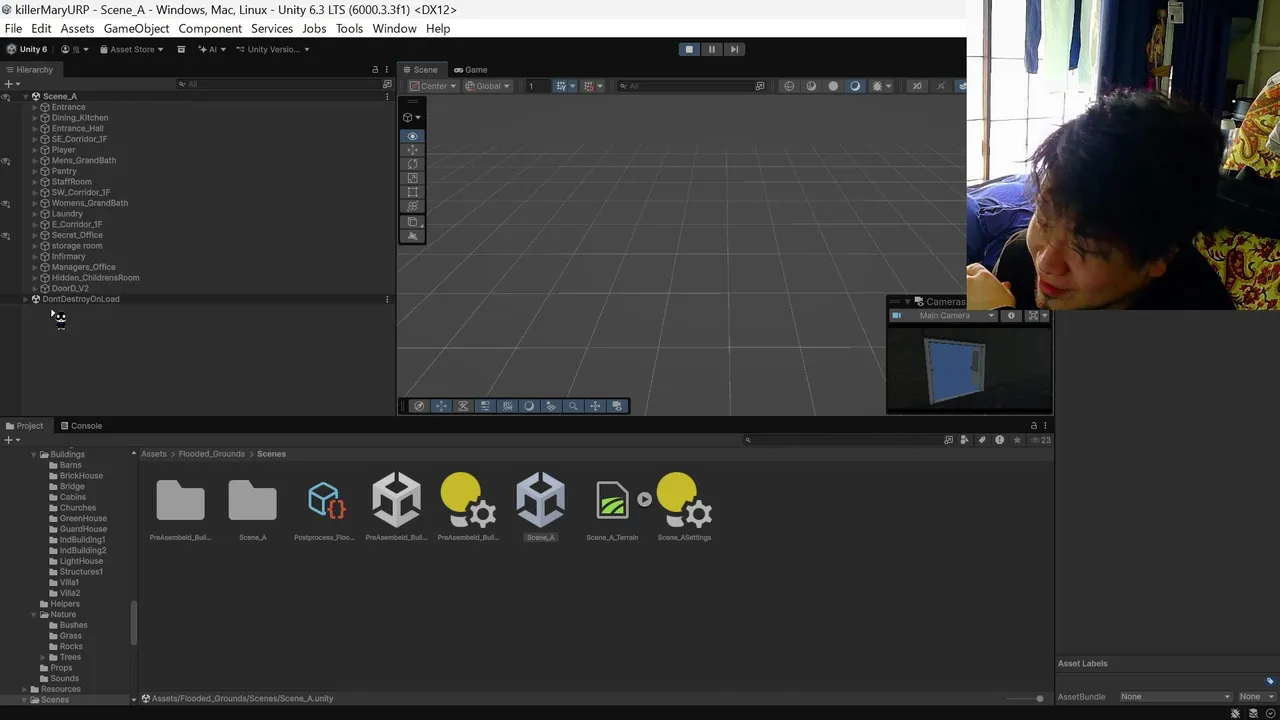Open AssetBundle None dropdown
This screenshot has height=720, width=1280.
[x=1175, y=697]
